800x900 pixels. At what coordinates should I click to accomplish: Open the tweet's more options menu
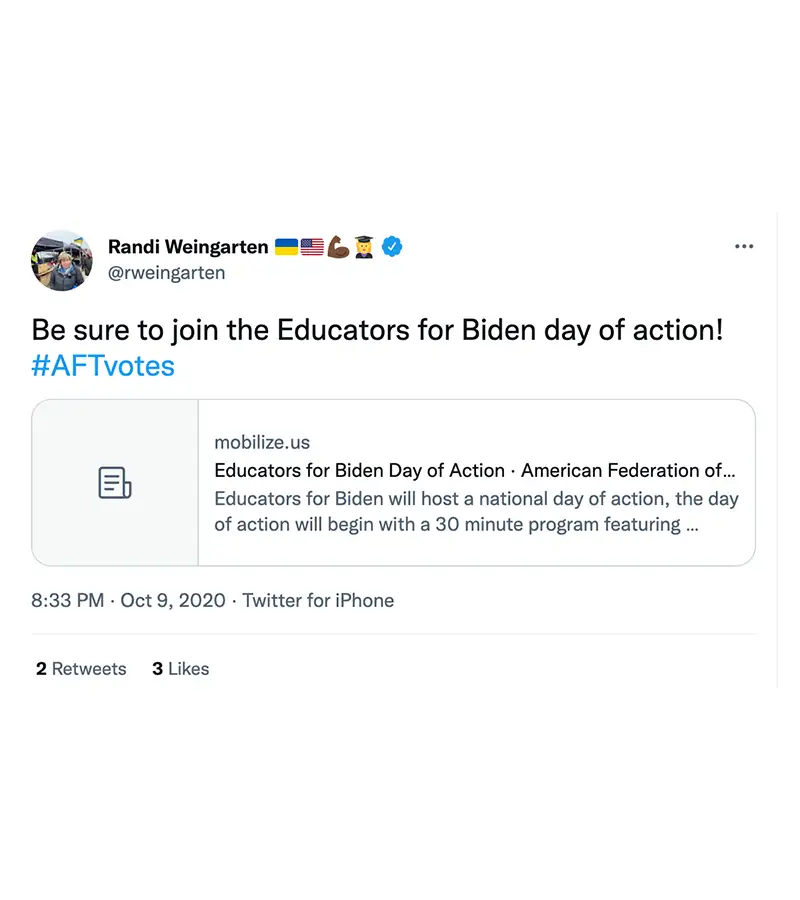[x=743, y=246]
